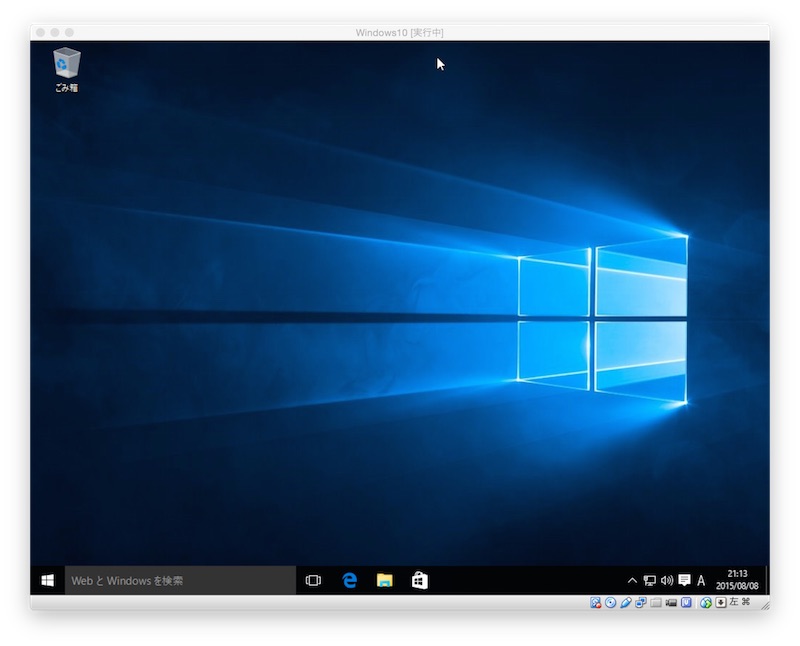Click the network icon in the system tray

click(650, 578)
